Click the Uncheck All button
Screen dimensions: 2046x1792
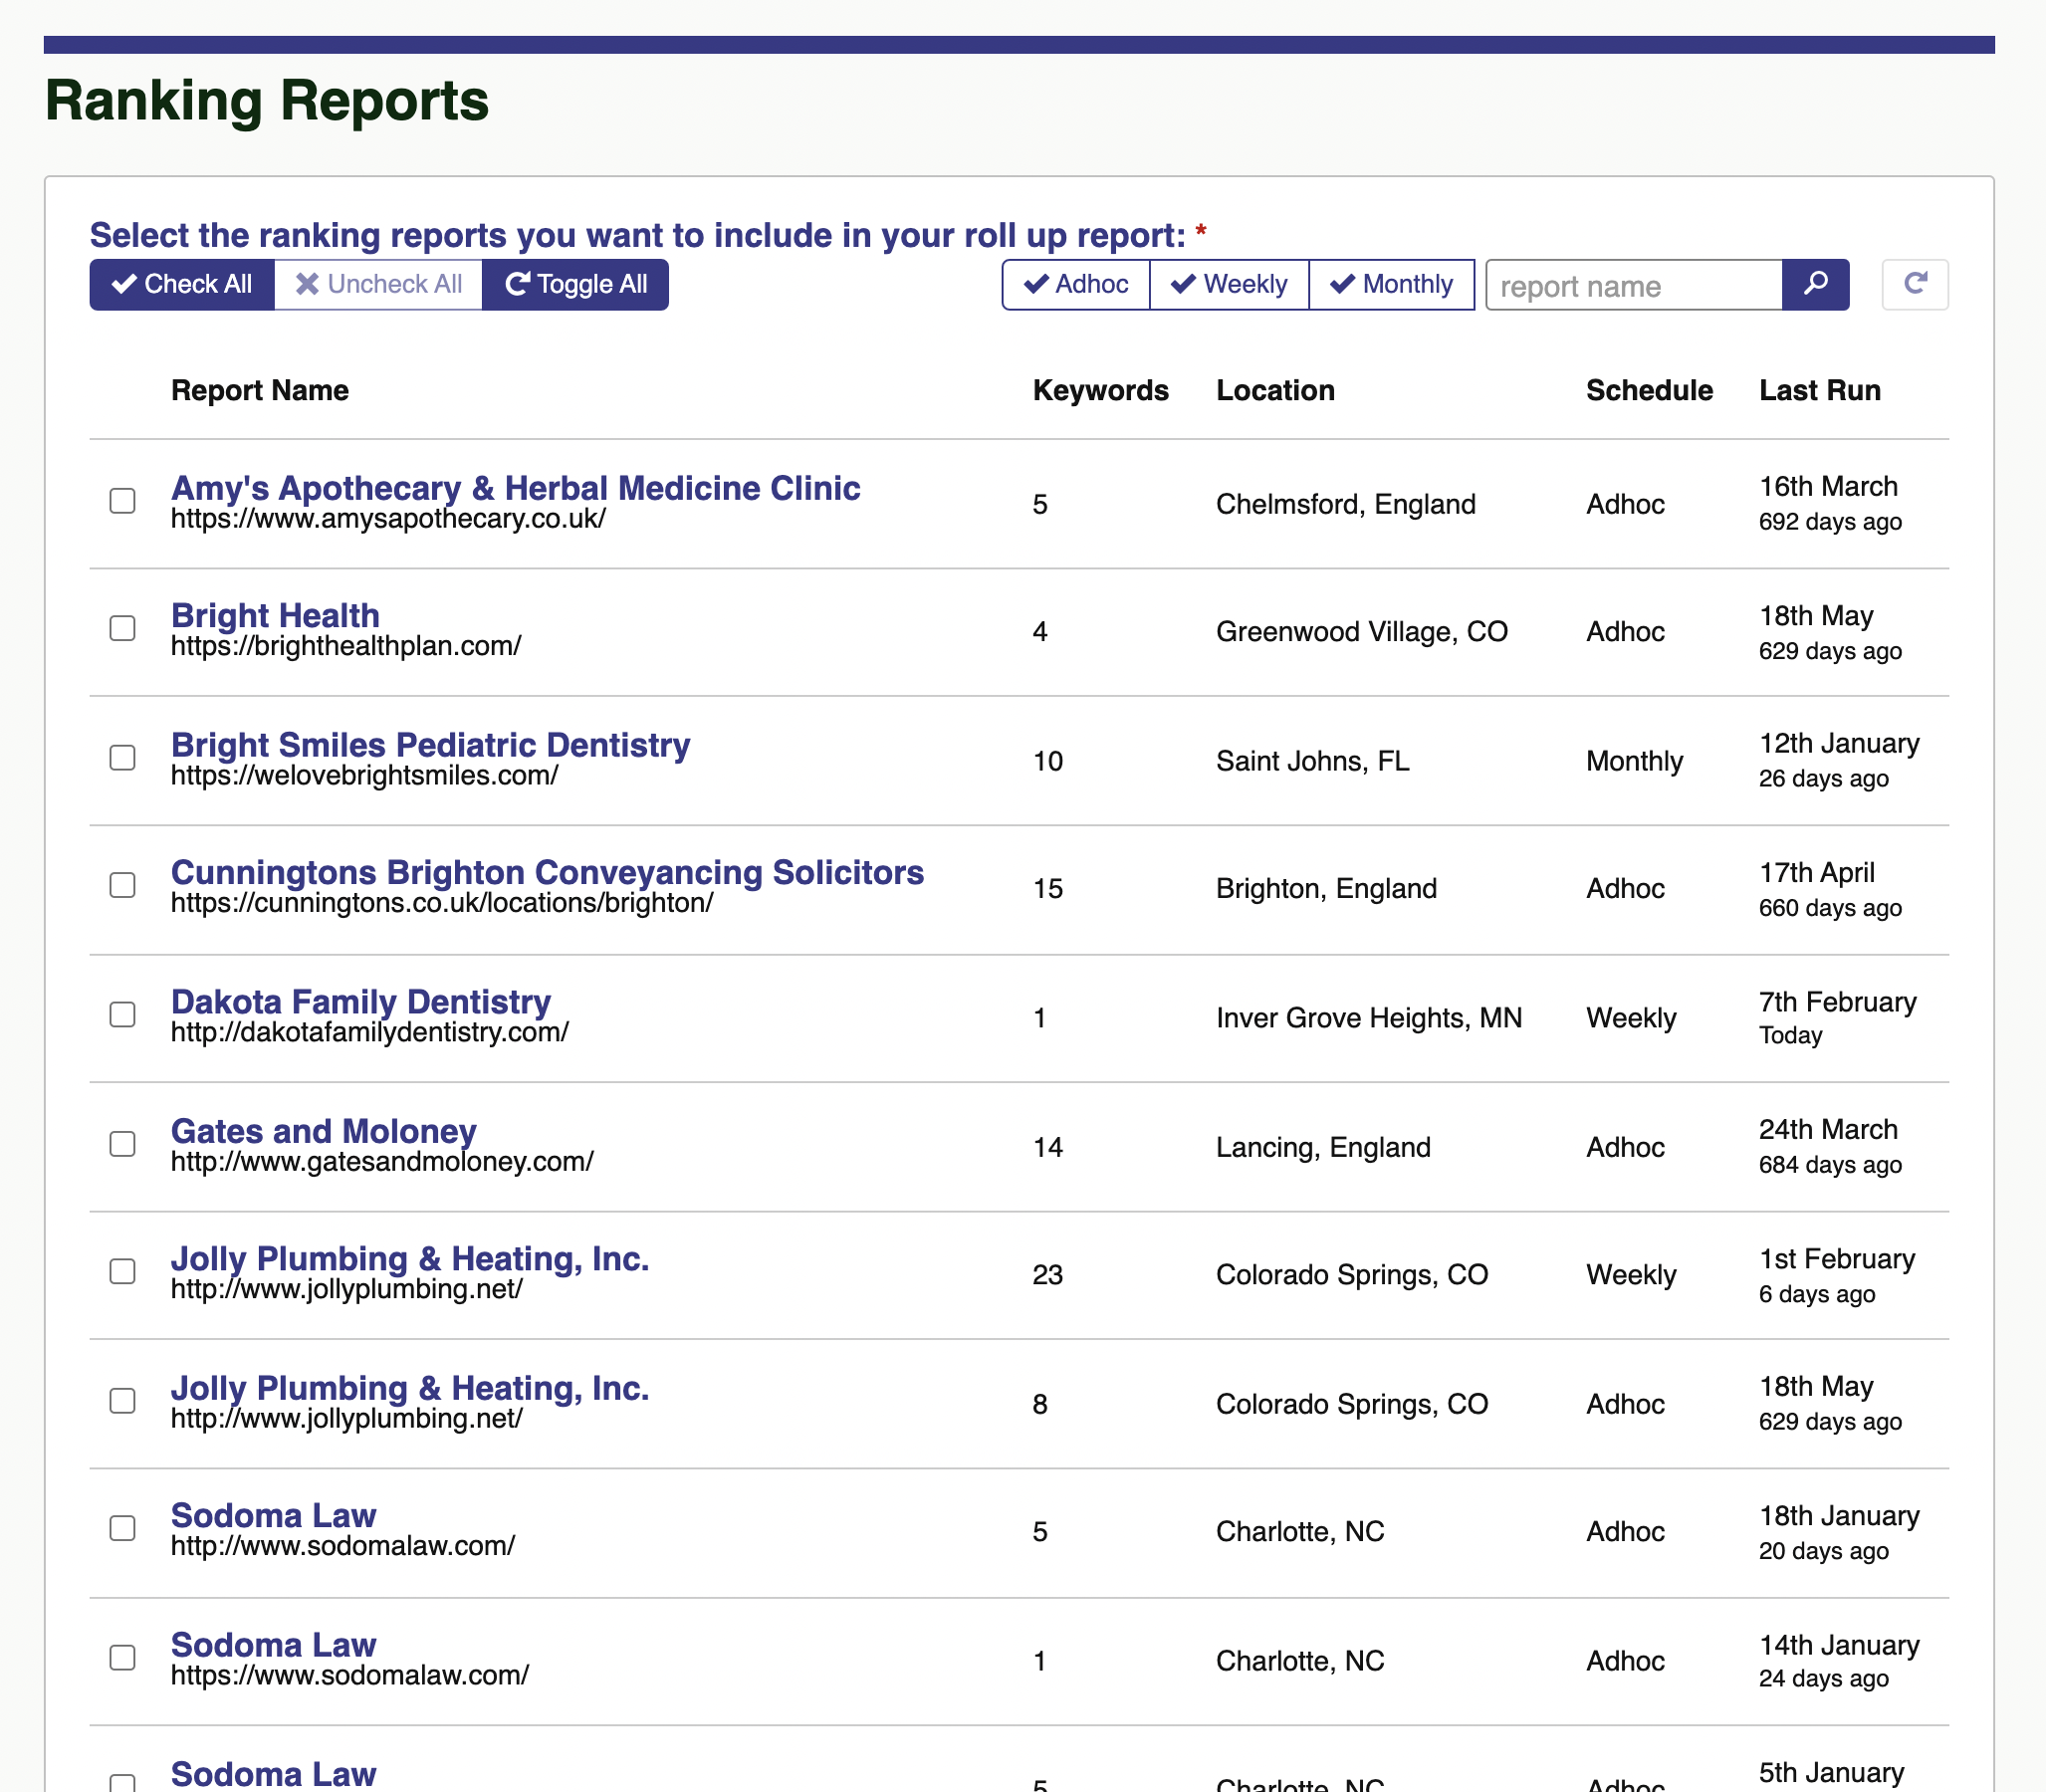378,285
